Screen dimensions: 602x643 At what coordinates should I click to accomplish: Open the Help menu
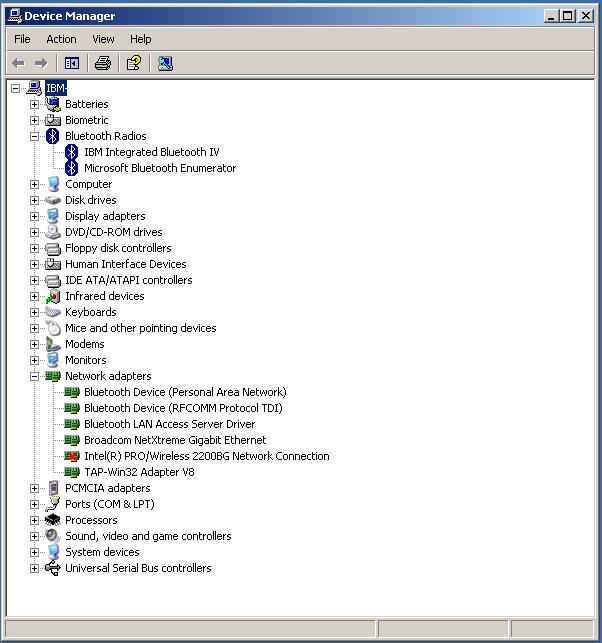pos(141,39)
